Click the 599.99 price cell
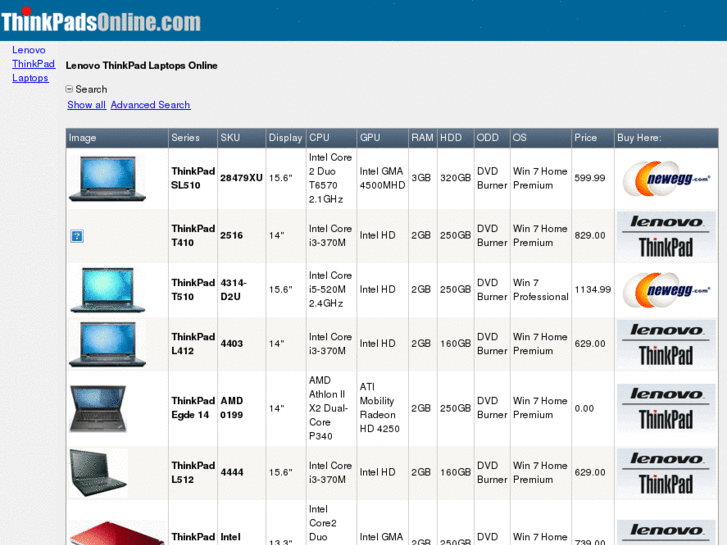 593,178
